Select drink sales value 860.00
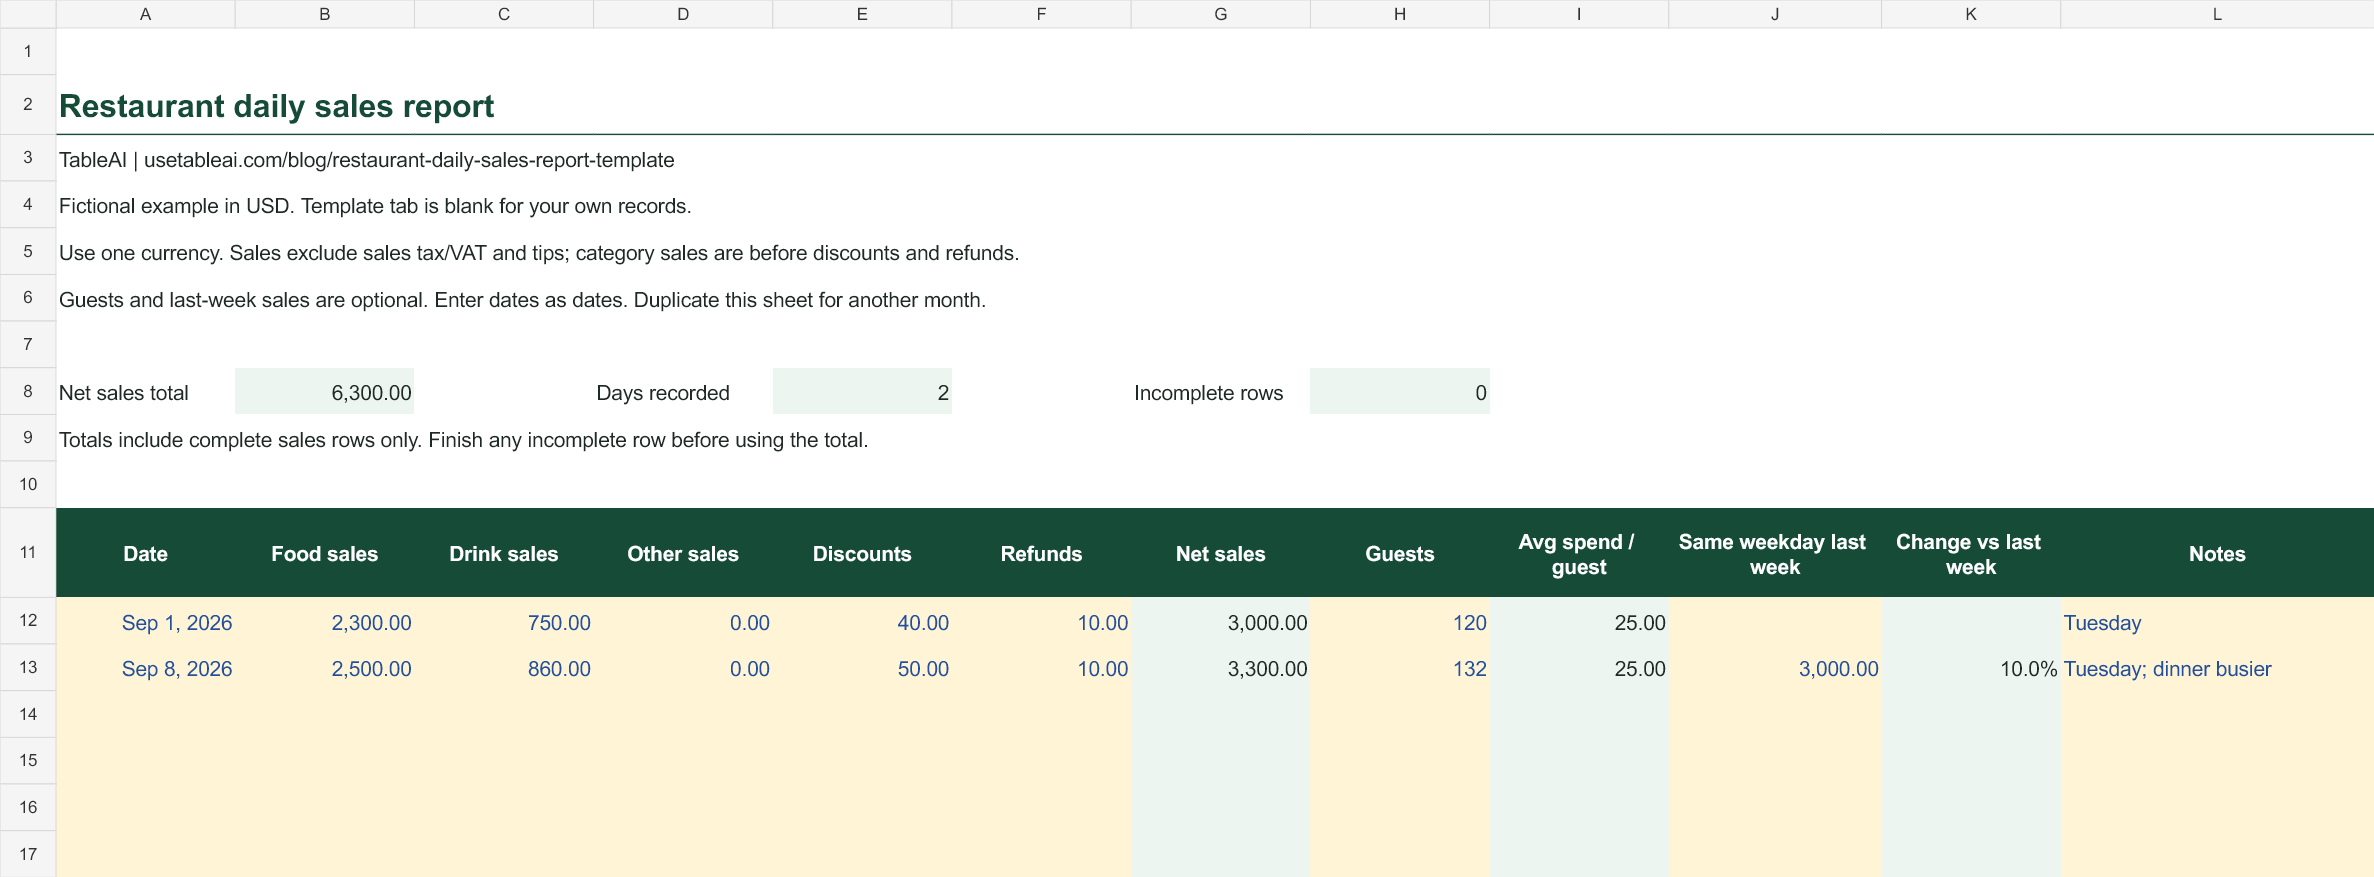 [504, 669]
